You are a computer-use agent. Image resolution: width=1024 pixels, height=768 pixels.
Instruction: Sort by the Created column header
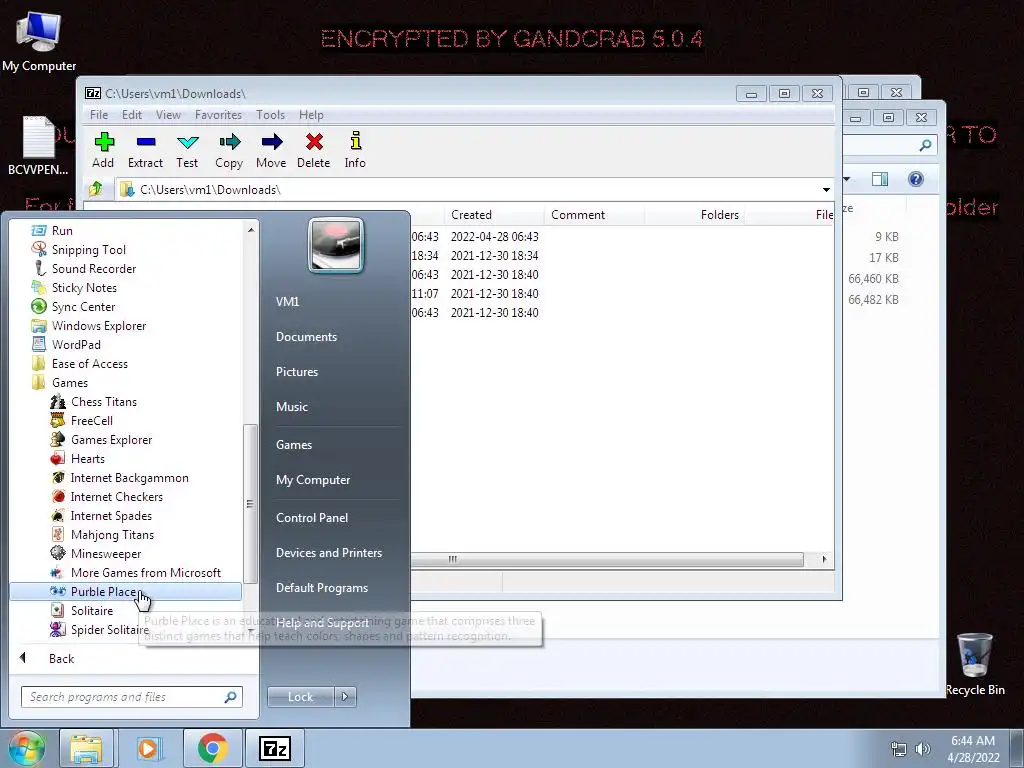(x=494, y=215)
